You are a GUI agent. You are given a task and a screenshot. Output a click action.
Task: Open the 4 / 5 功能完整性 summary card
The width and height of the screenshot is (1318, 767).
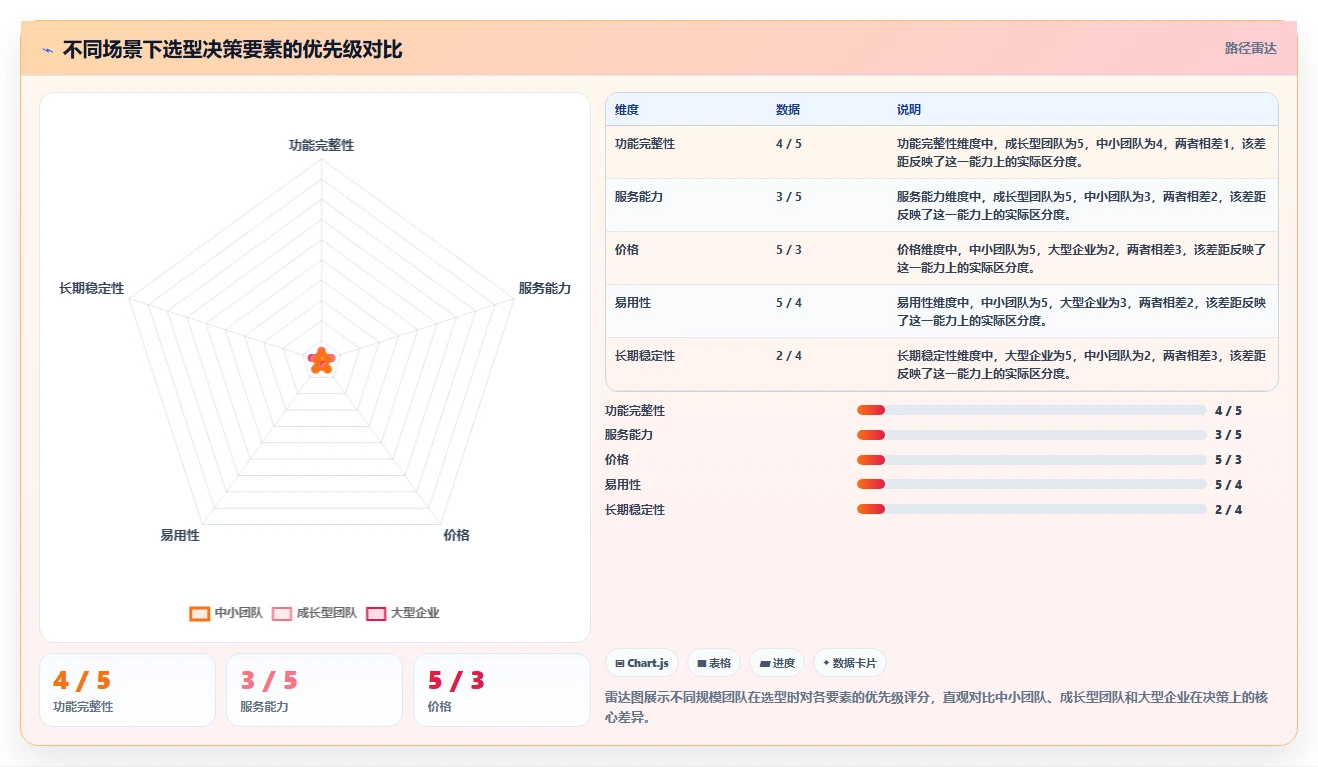tap(127, 690)
